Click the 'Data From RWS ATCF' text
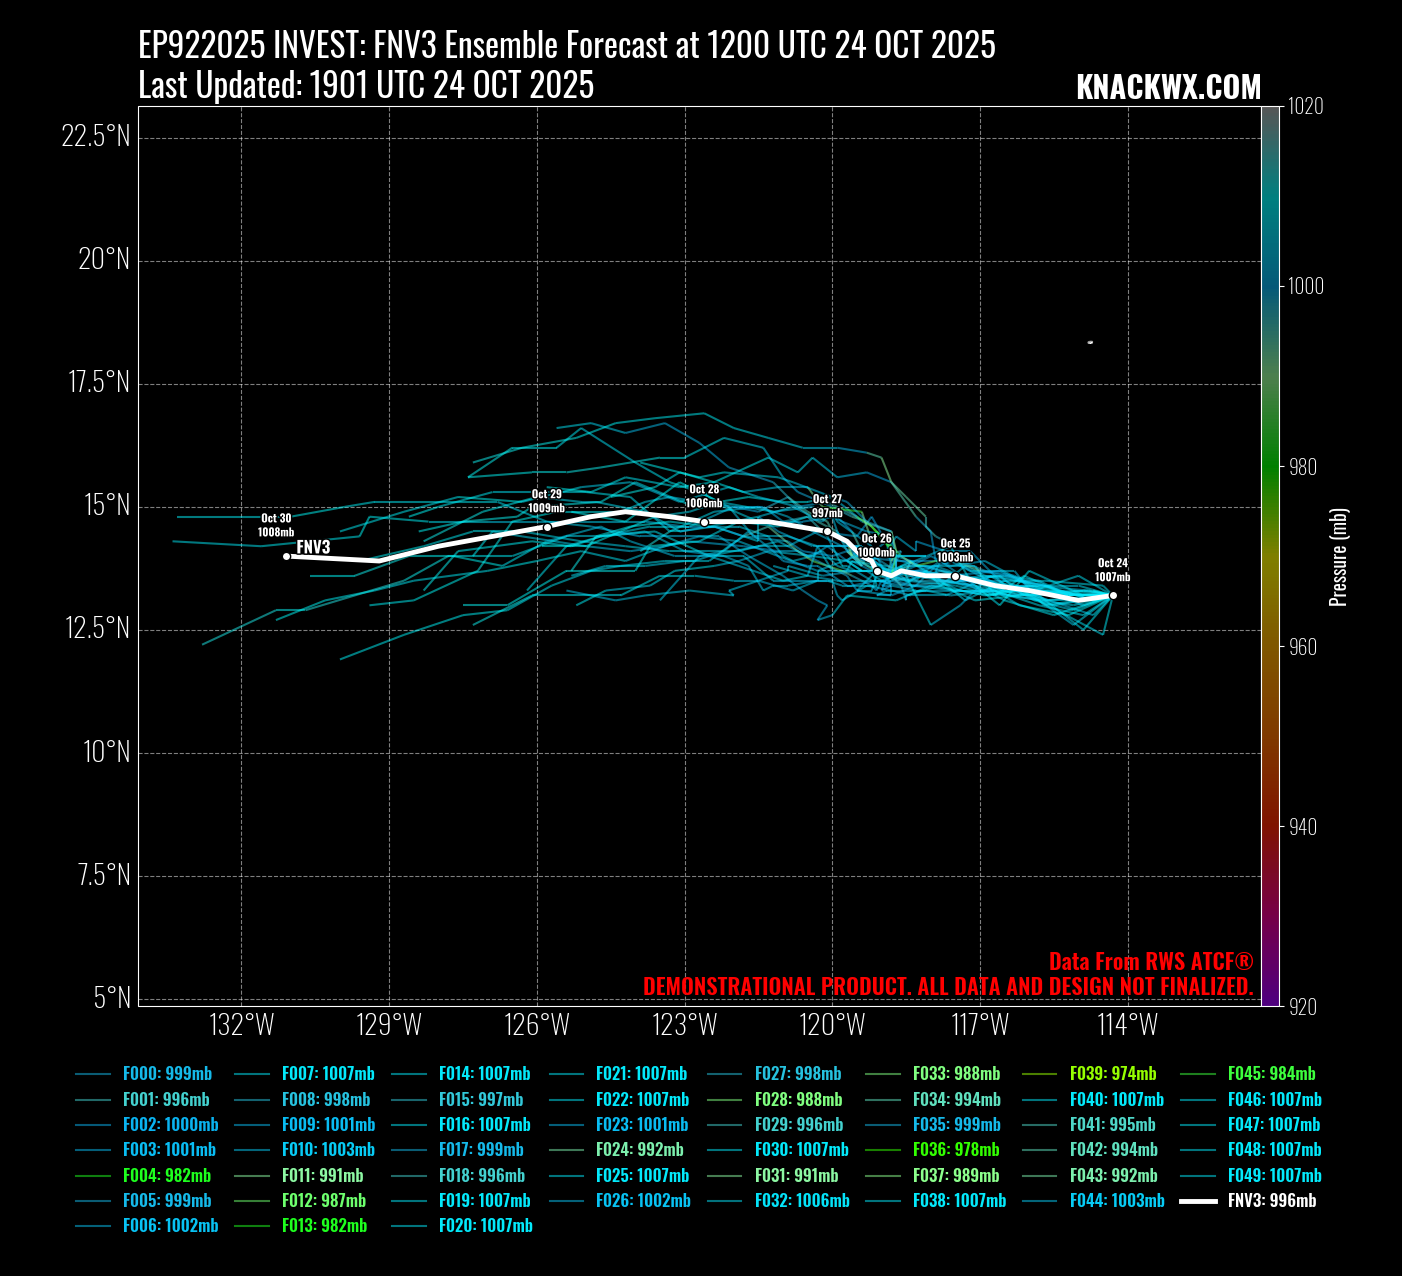This screenshot has height=1276, width=1402. pyautogui.click(x=1150, y=962)
